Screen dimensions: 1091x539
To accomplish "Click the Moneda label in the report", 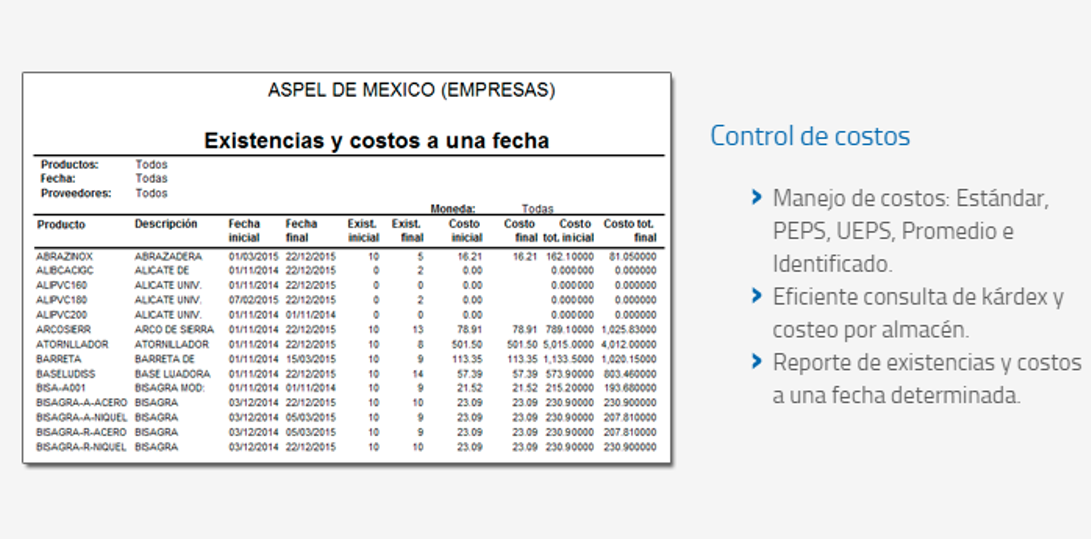I will [x=452, y=209].
